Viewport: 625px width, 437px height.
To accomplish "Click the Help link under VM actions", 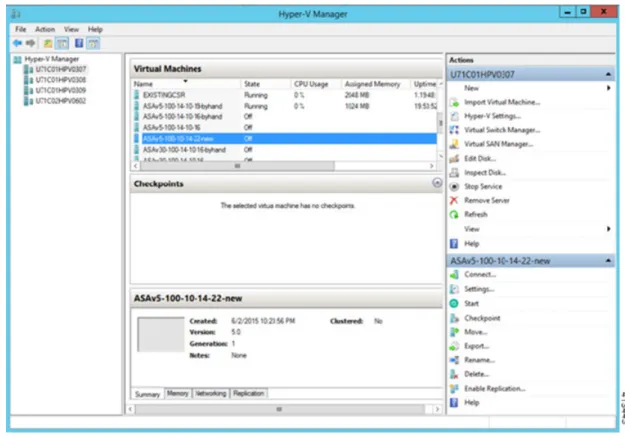I will point(472,403).
